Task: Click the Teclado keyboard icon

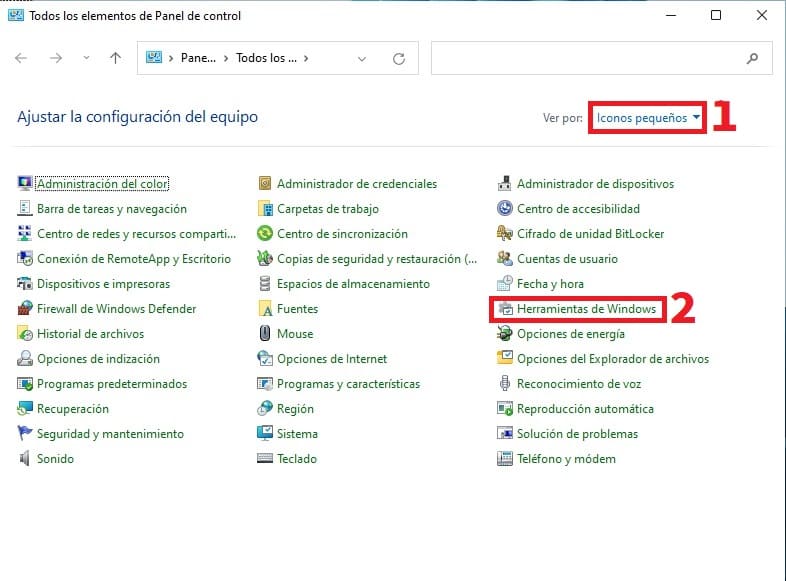Action: tap(265, 459)
